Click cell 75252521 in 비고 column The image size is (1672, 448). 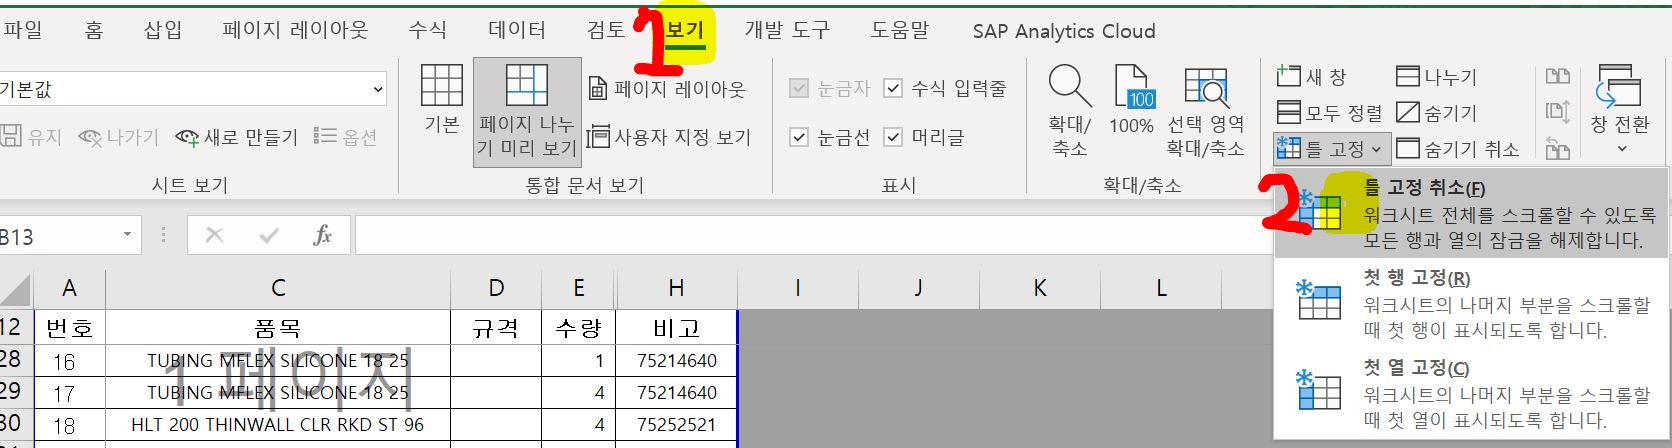click(676, 425)
